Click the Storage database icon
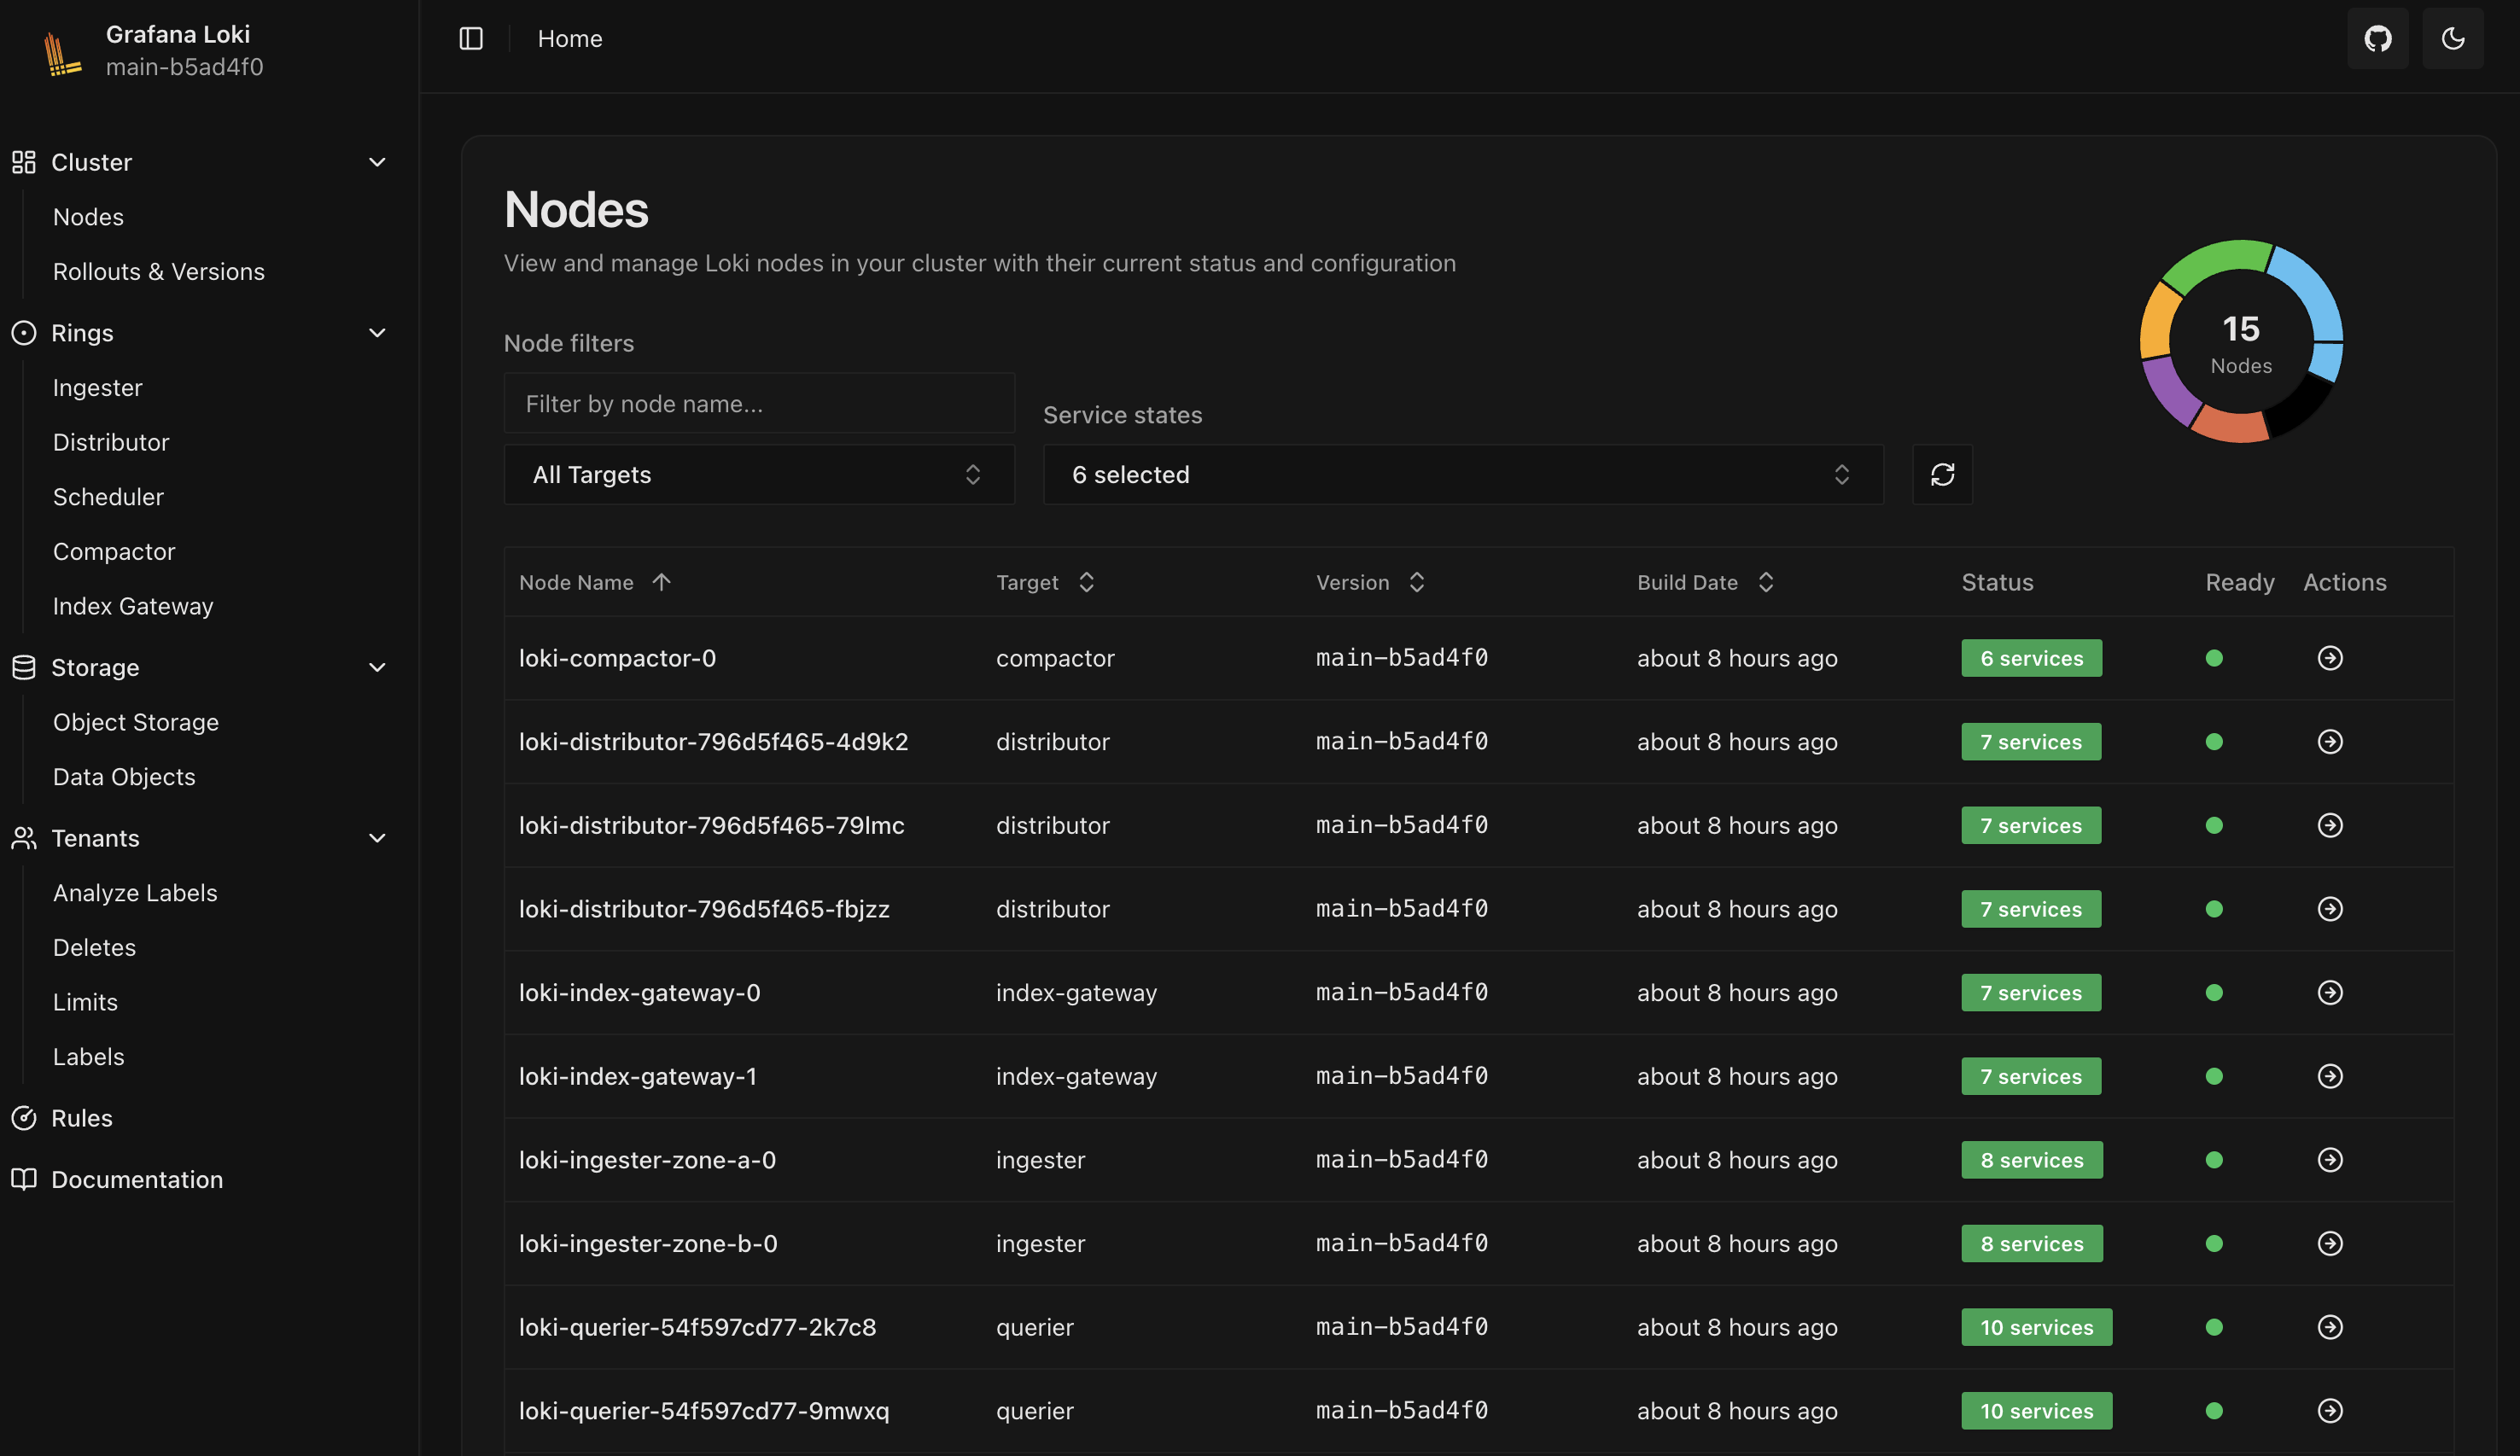This screenshot has width=2520, height=1456. point(23,667)
